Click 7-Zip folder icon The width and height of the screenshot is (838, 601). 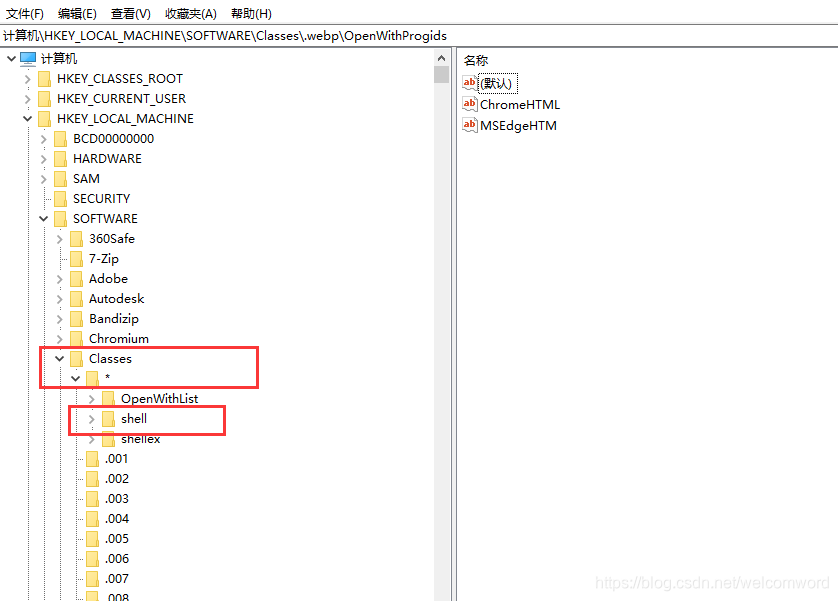(76, 259)
